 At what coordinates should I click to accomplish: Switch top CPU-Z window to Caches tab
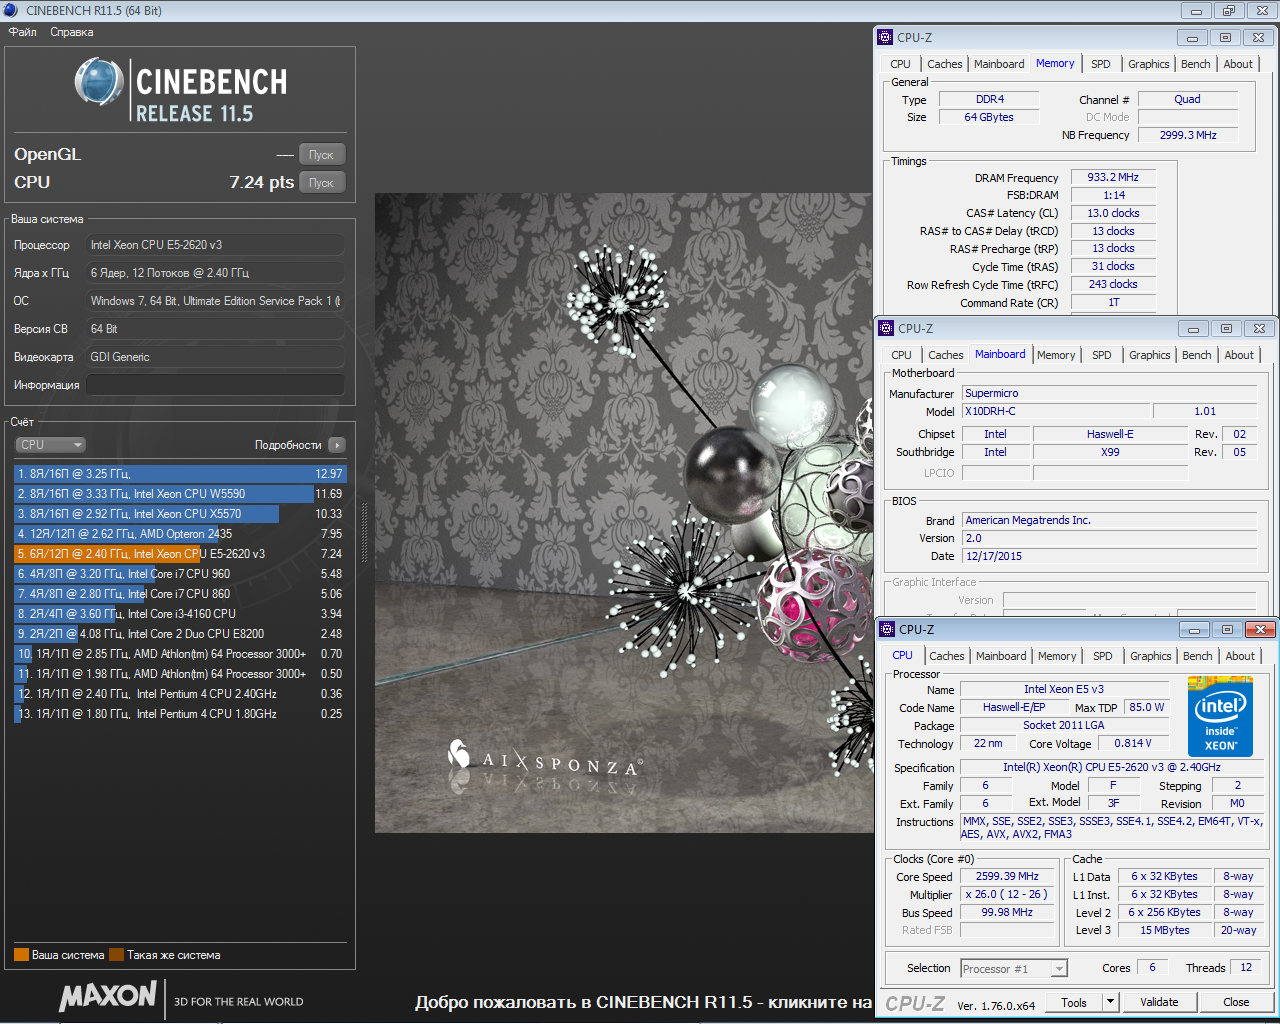[945, 64]
